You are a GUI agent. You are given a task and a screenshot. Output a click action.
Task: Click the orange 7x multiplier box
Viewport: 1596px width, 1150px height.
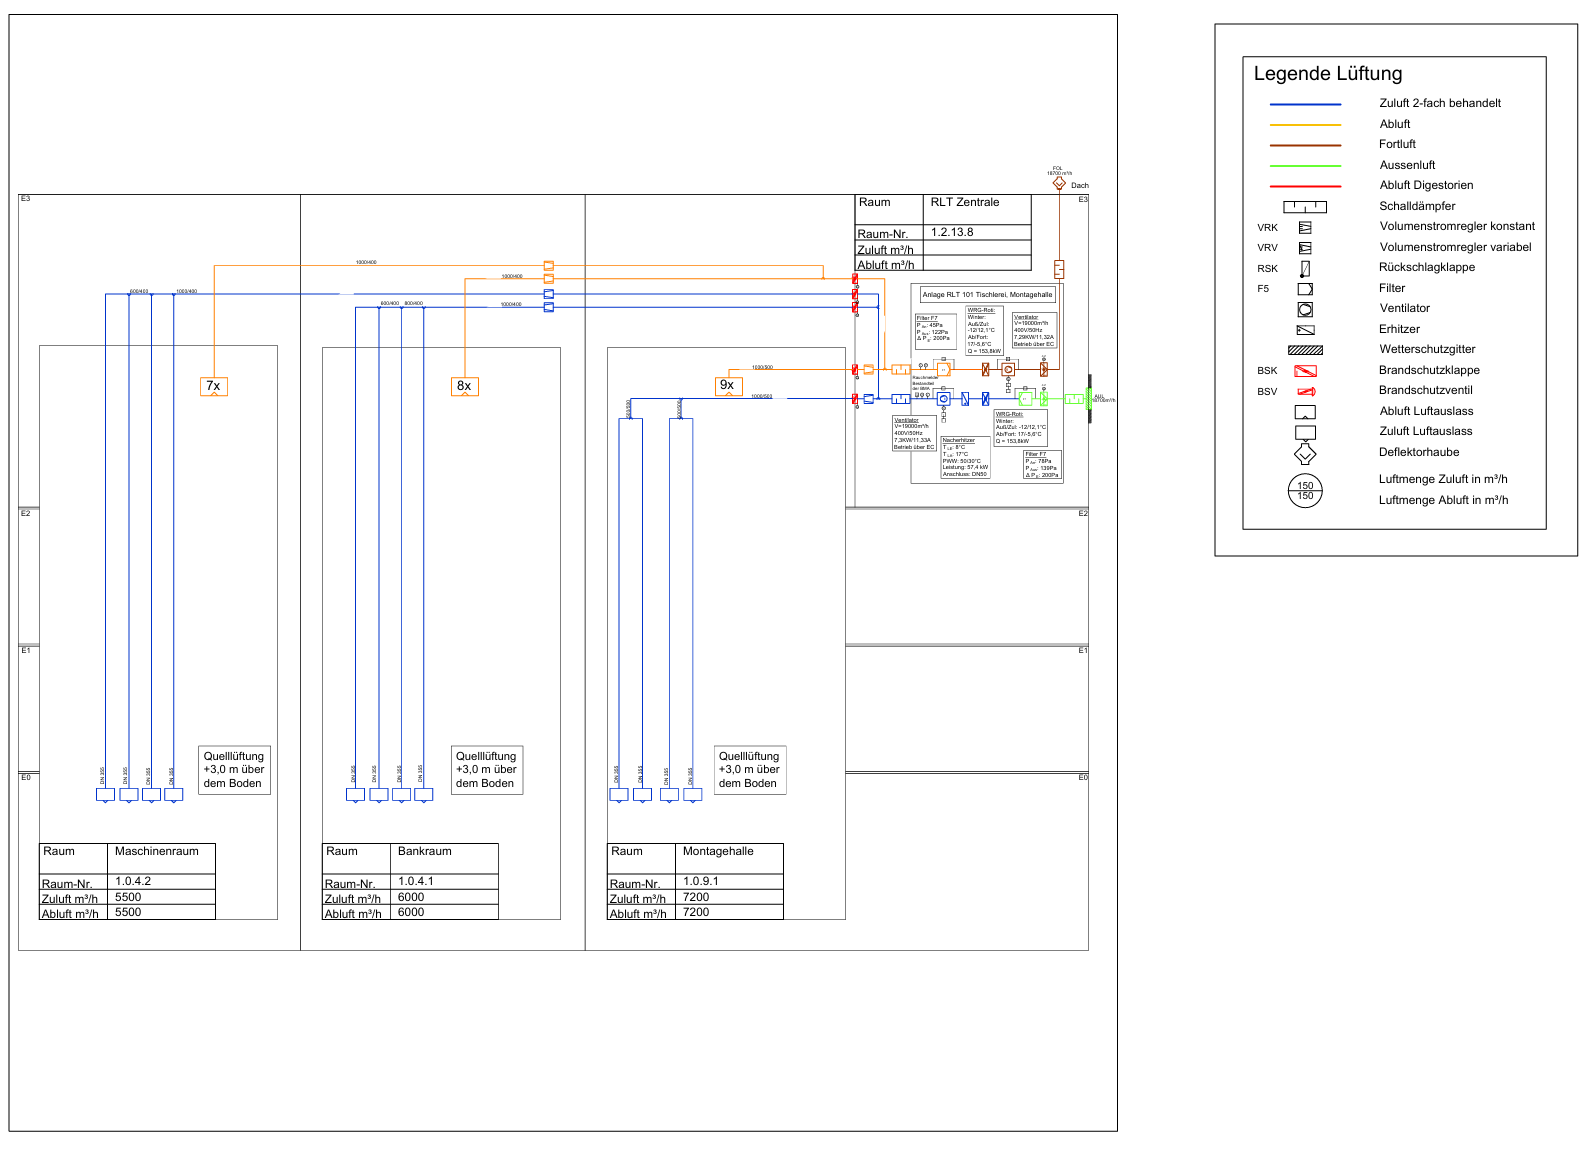pos(213,386)
